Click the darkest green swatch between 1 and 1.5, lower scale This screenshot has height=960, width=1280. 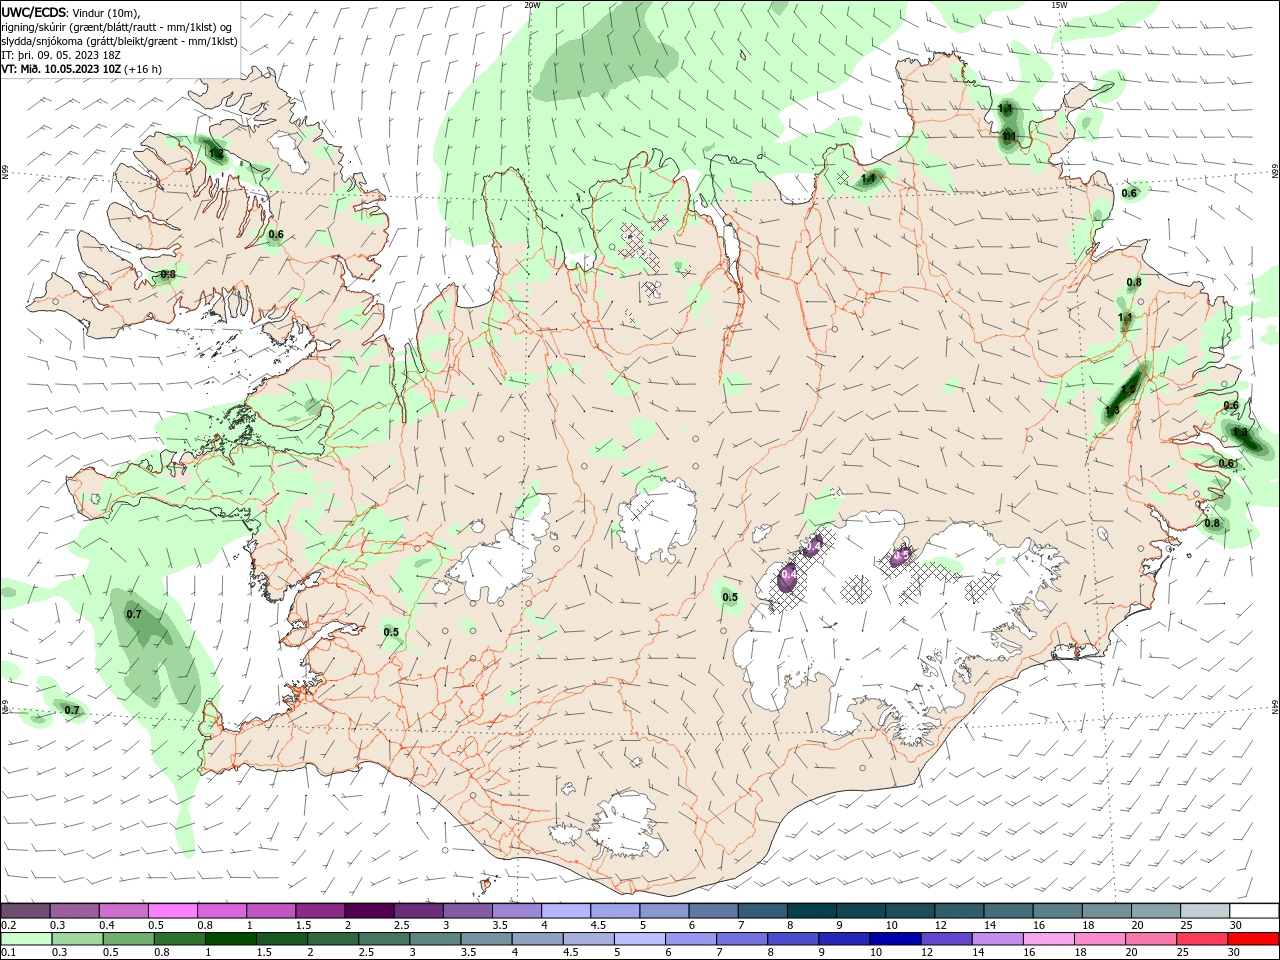tap(230, 939)
